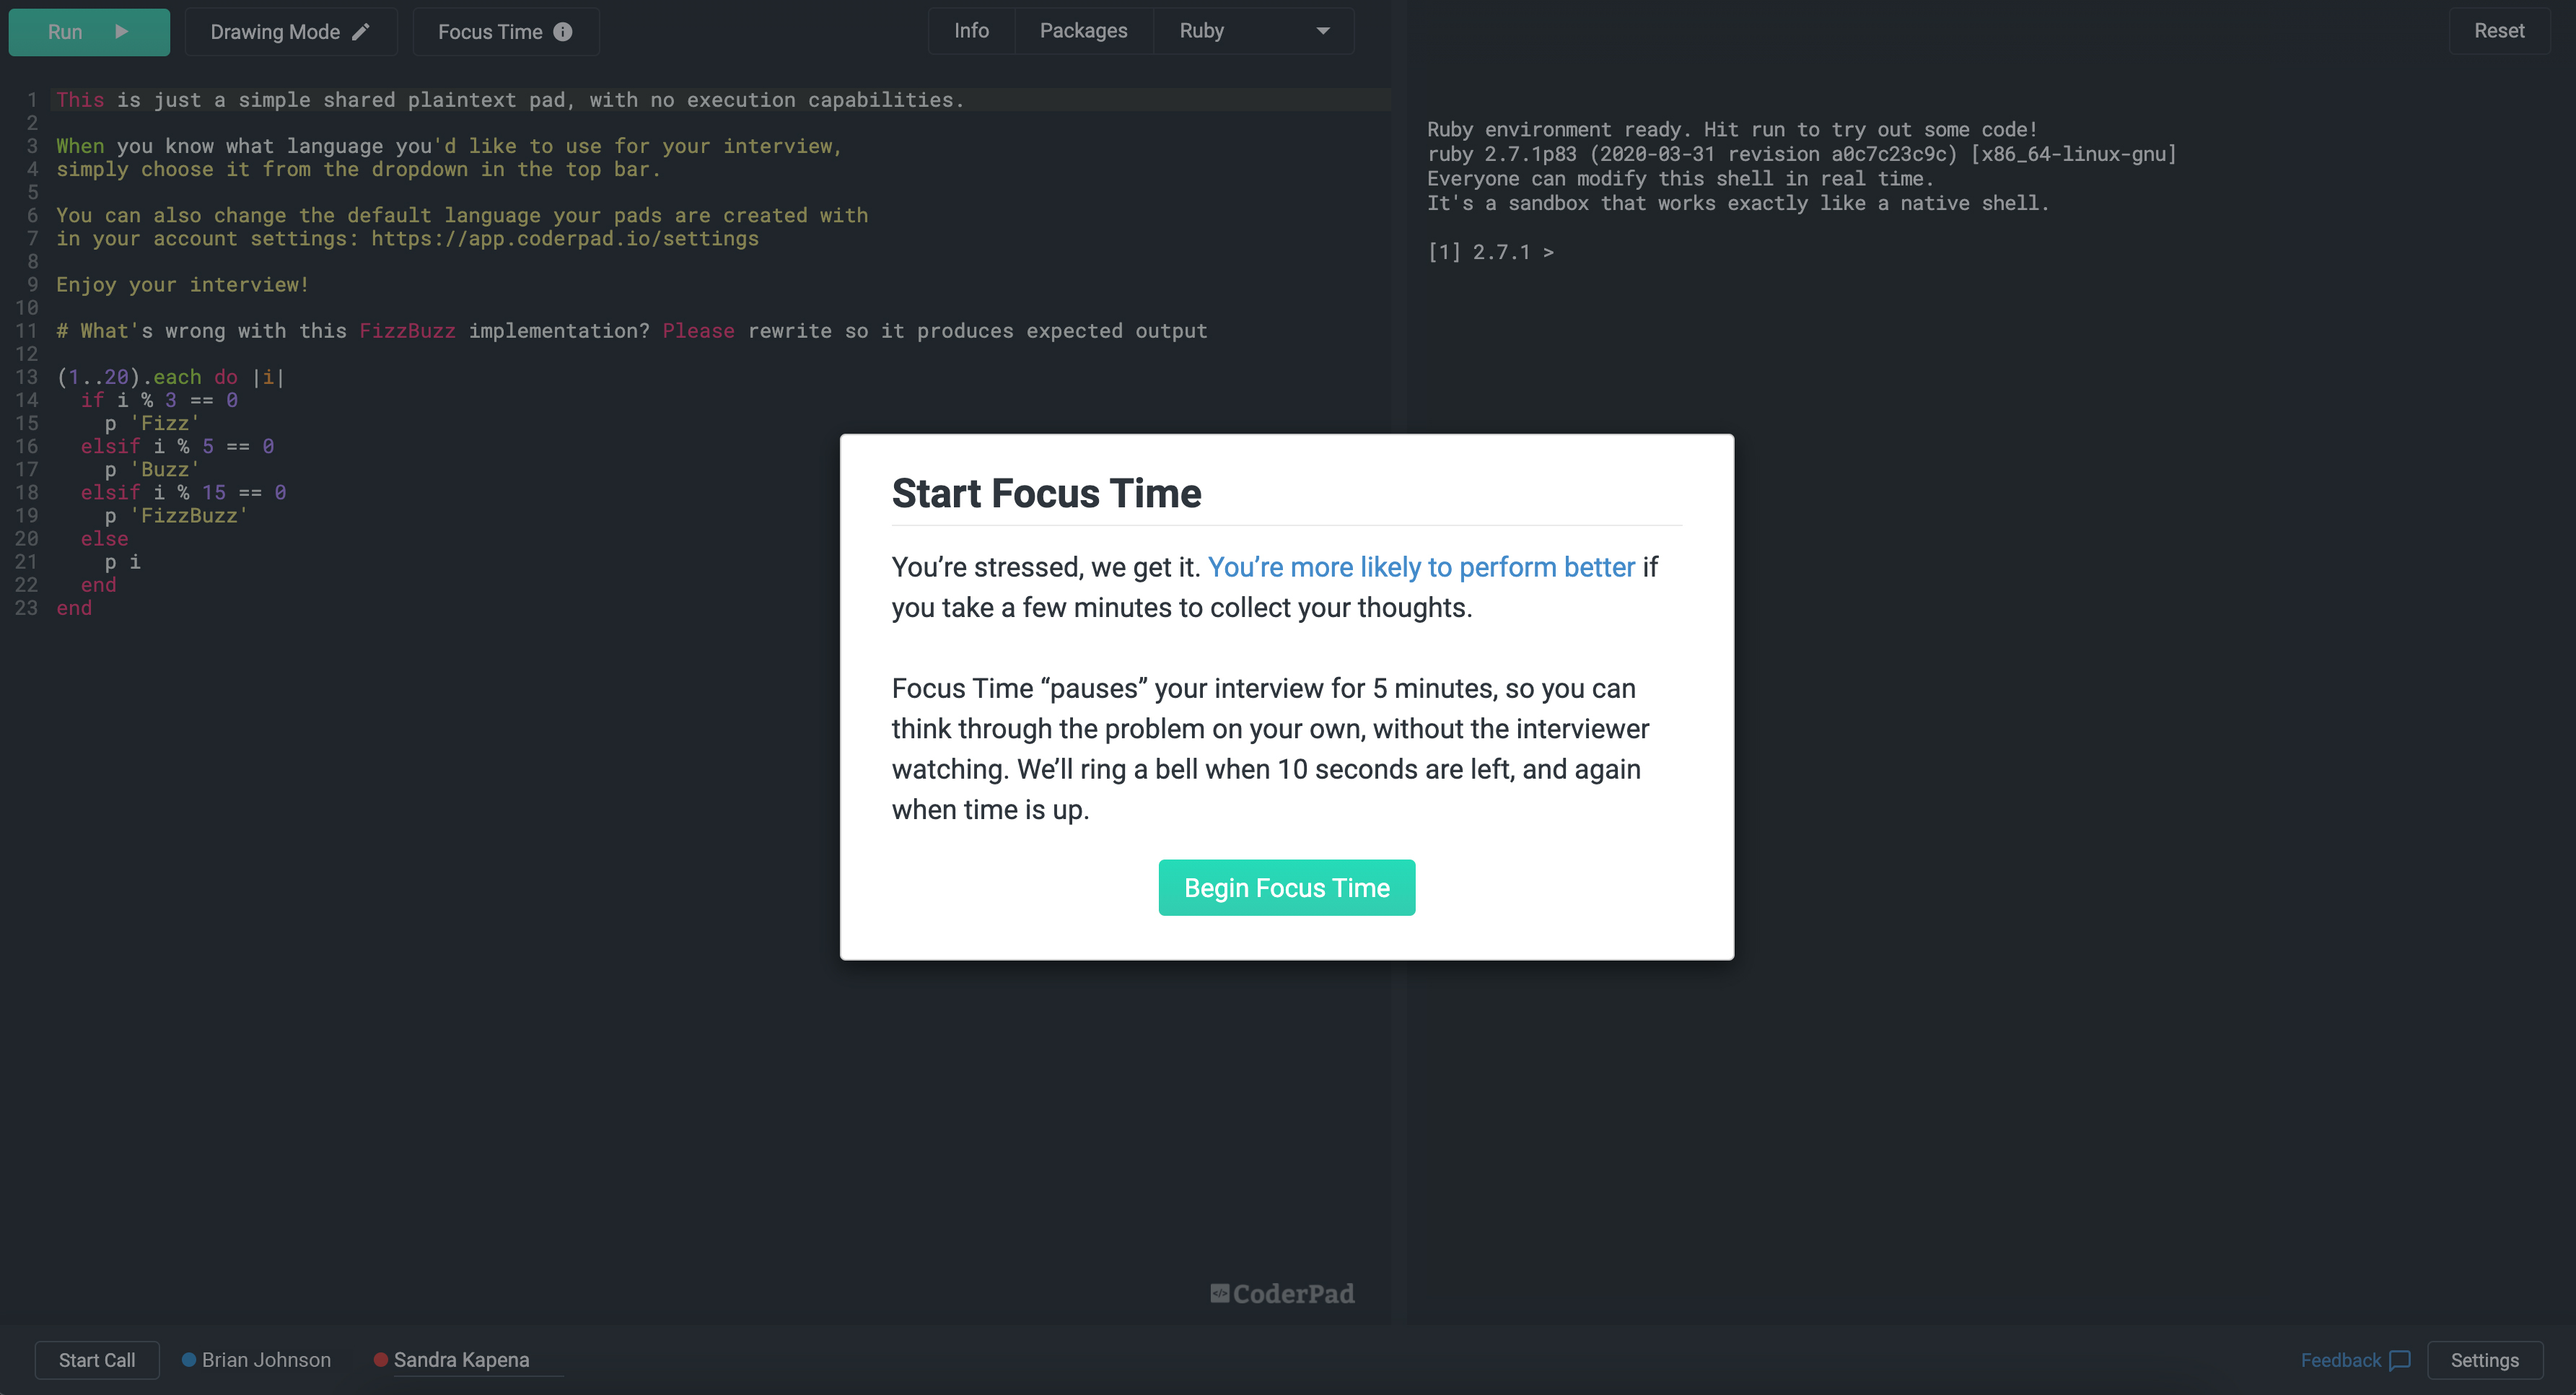
Task: Click the Drawing Mode pencil icon
Action: 361,32
